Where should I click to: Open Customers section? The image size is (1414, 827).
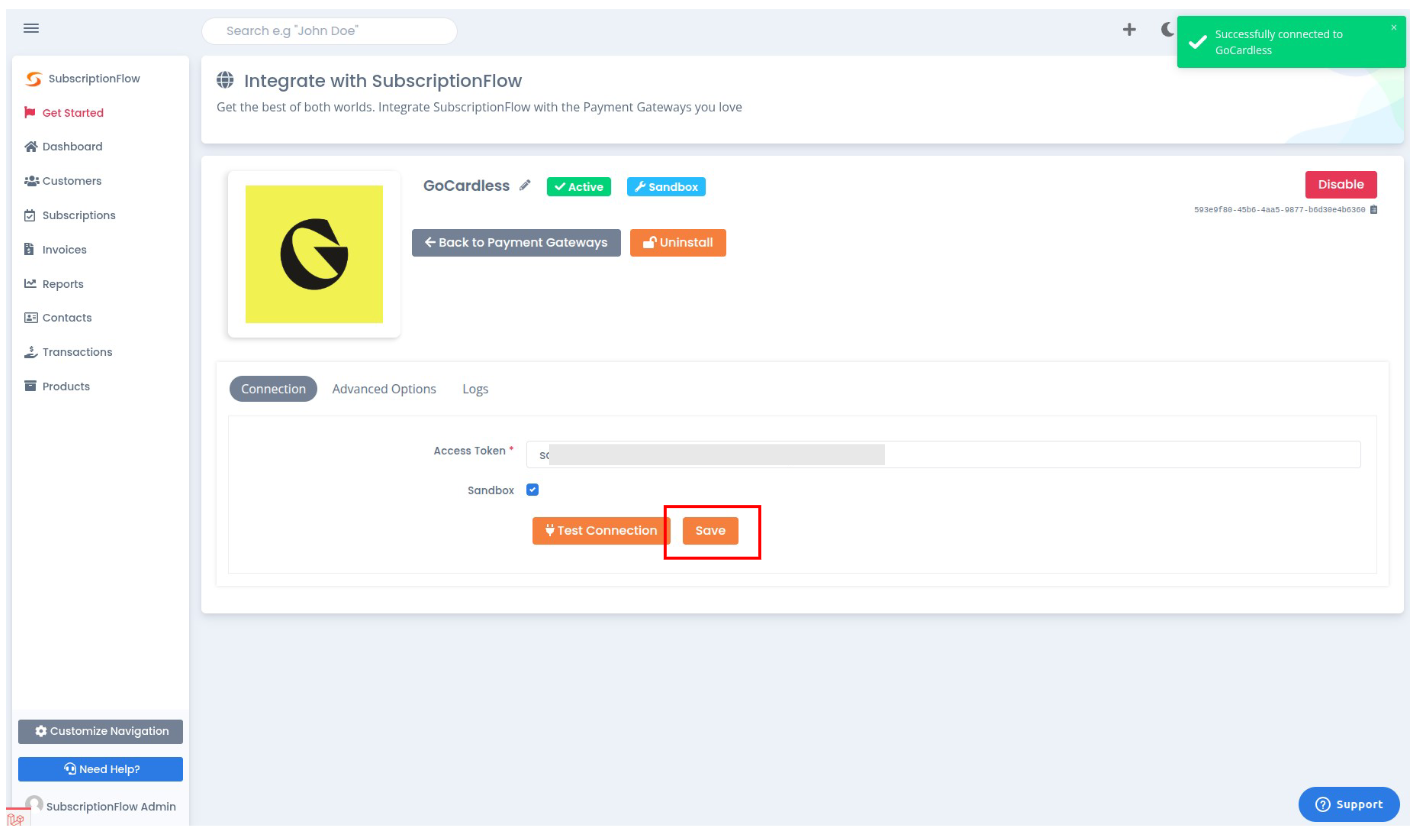click(72, 181)
